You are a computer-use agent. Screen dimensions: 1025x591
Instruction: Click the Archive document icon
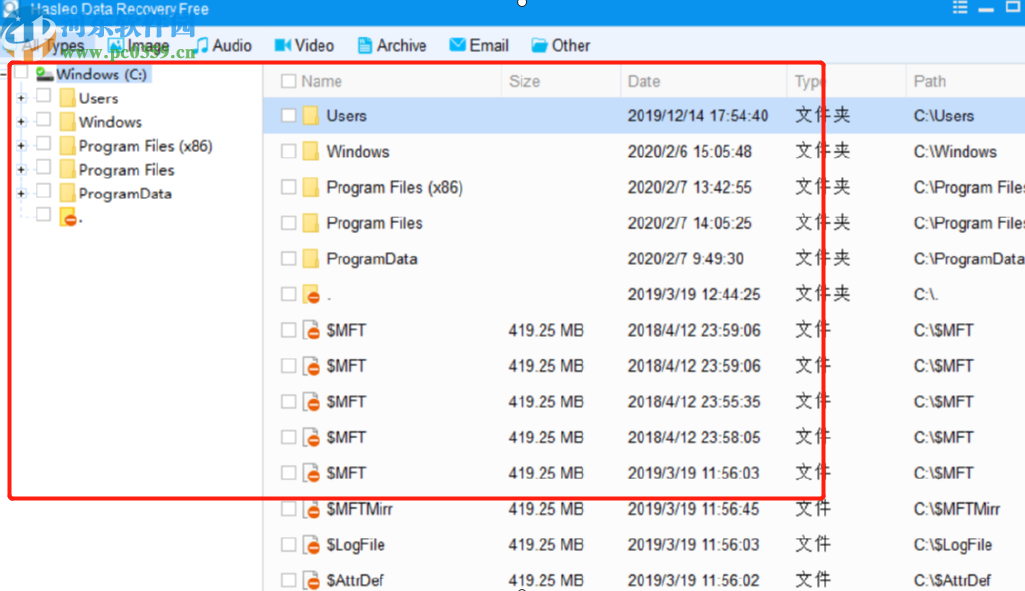pyautogui.click(x=365, y=45)
